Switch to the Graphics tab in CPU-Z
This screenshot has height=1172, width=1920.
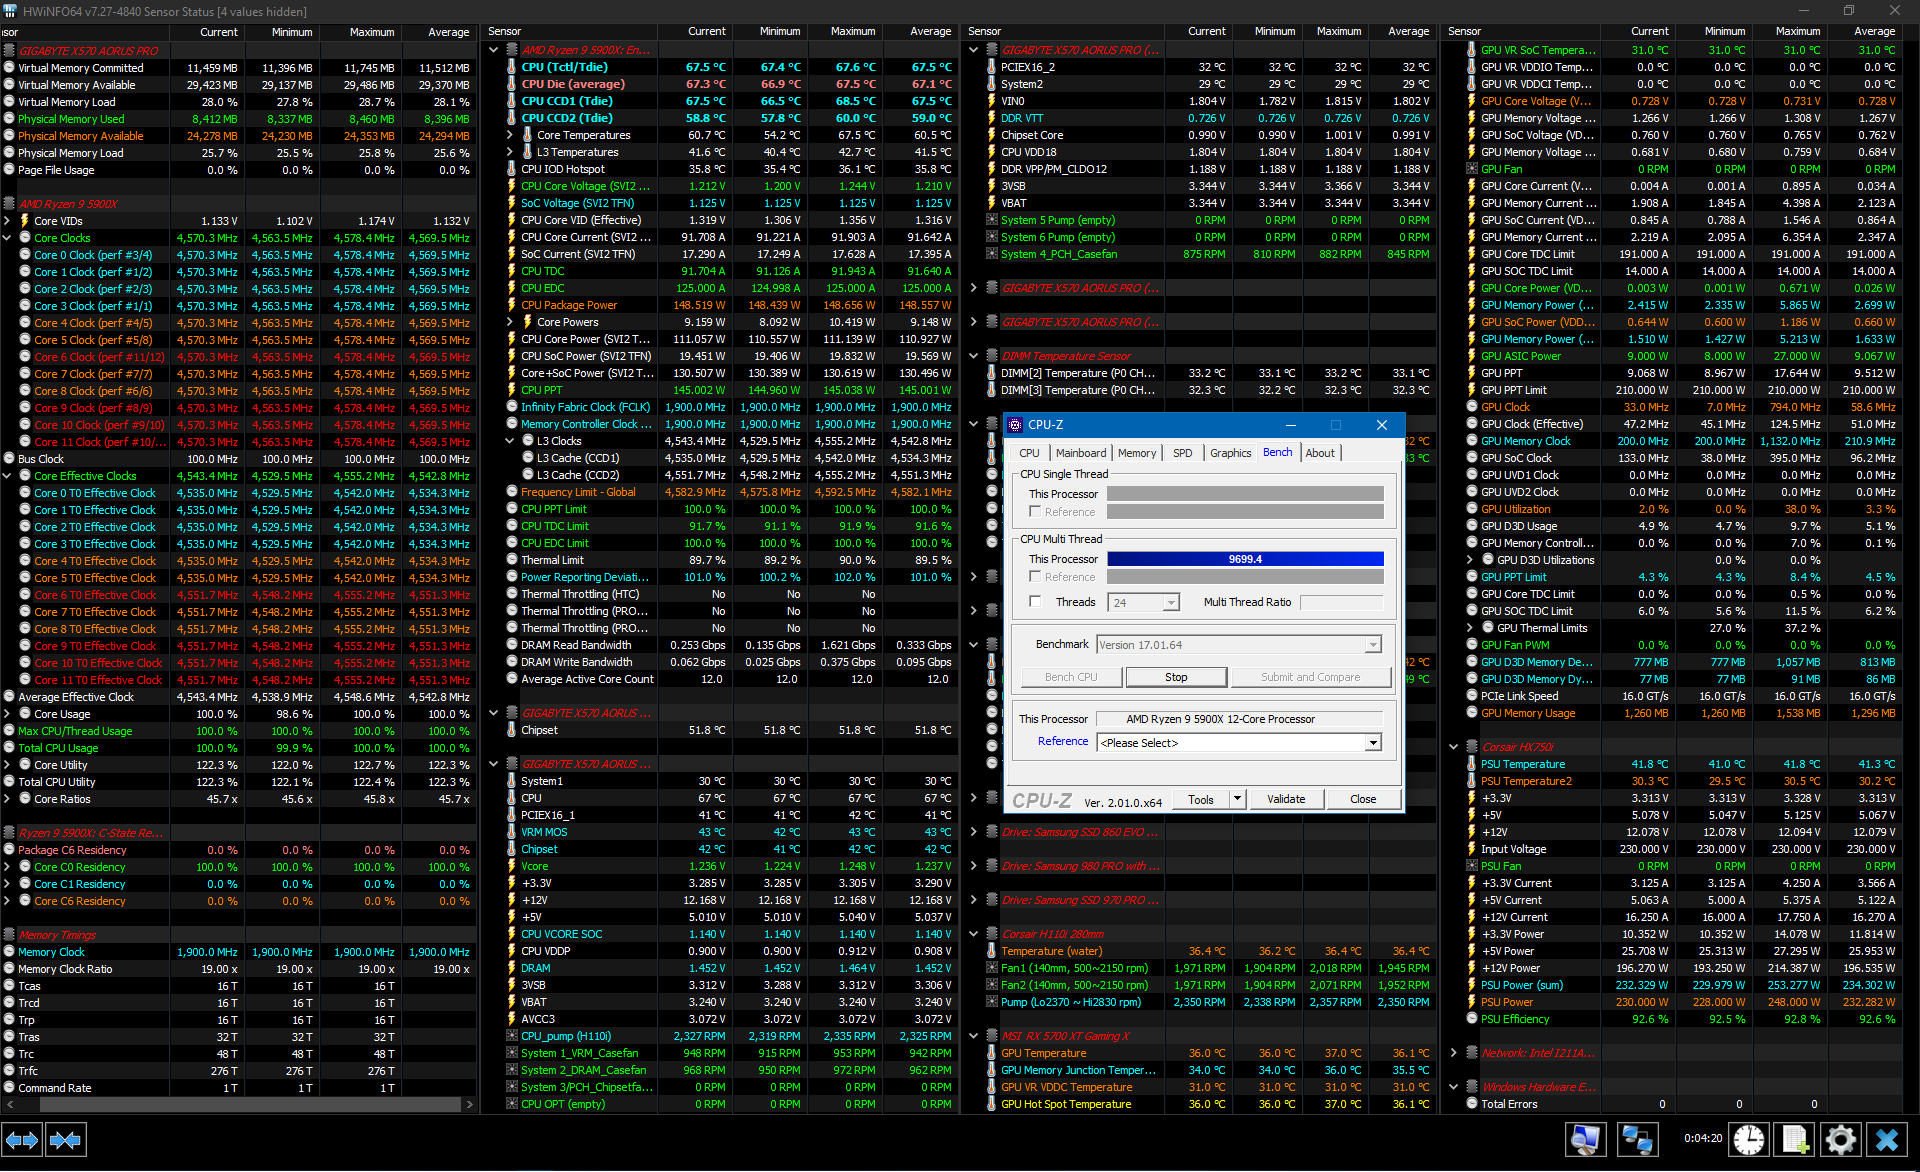tap(1230, 453)
